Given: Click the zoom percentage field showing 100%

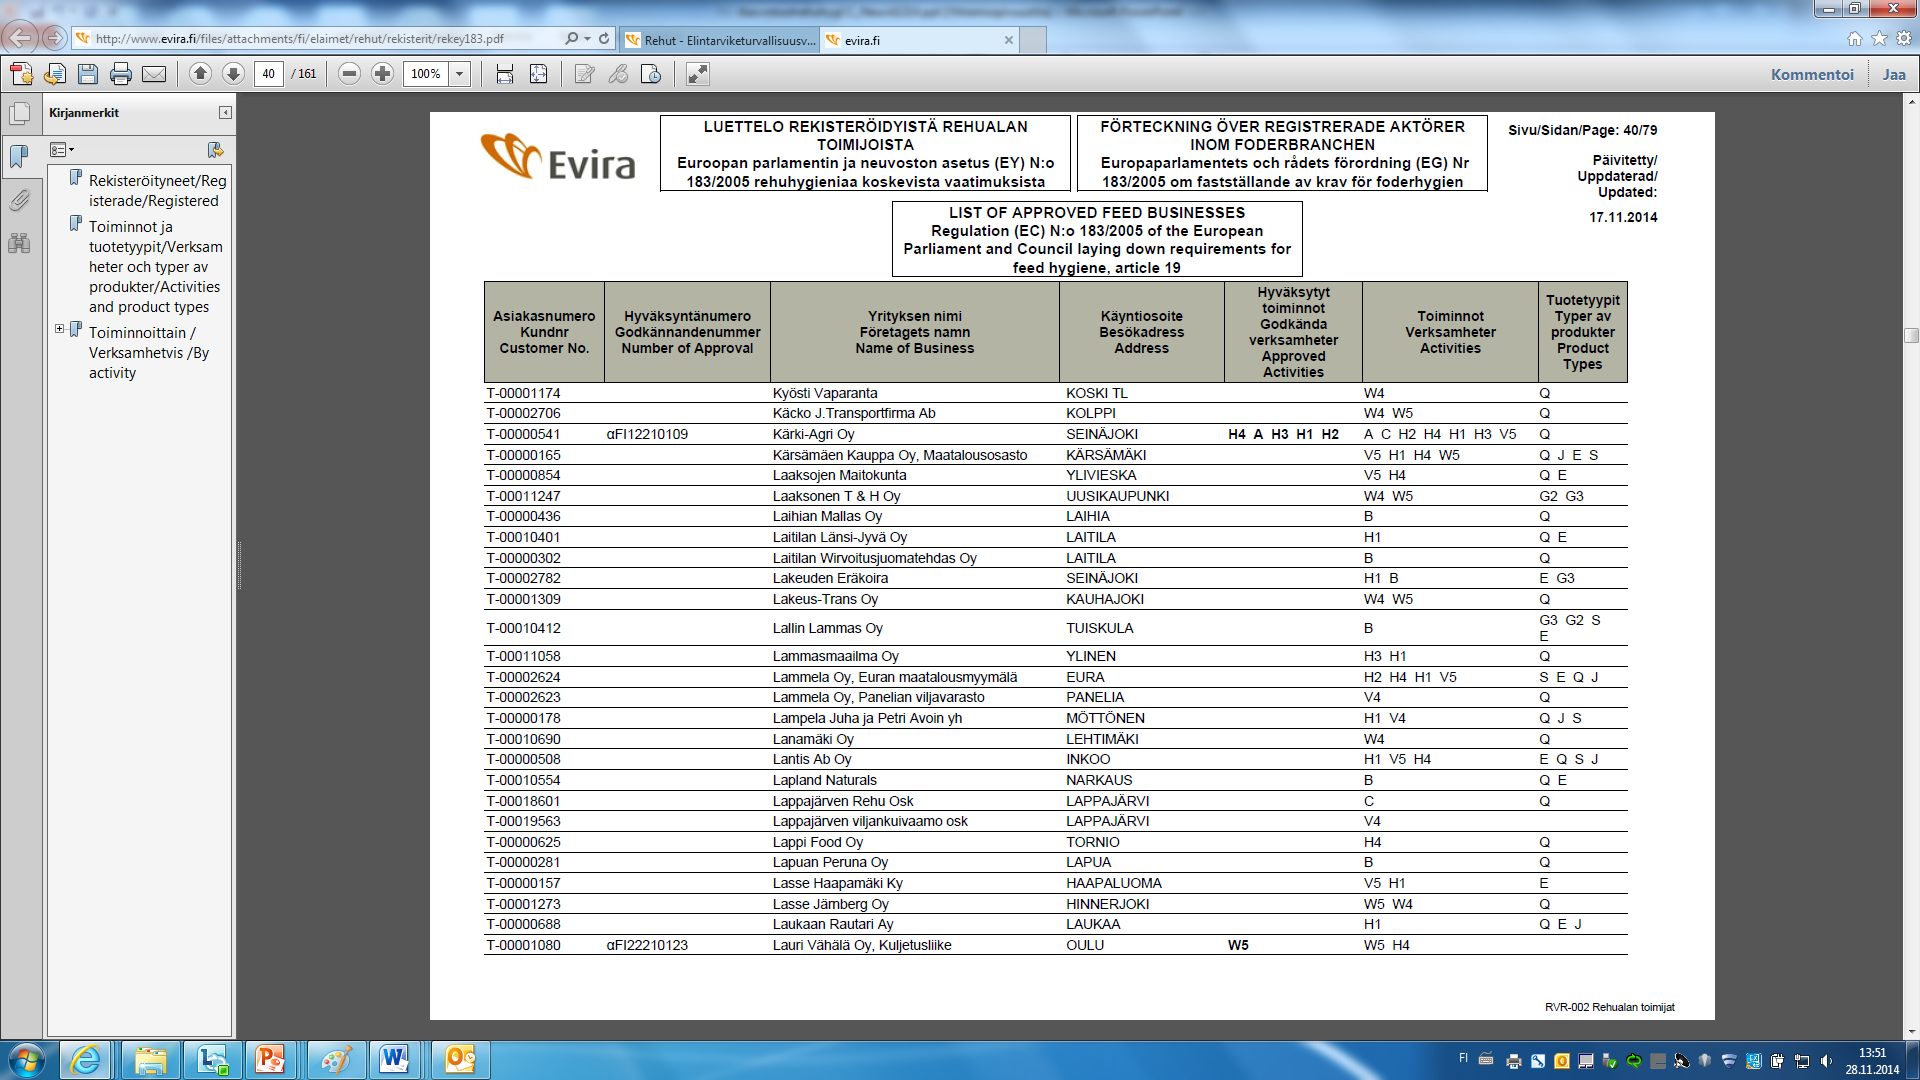Looking at the screenshot, I should click(x=426, y=74).
